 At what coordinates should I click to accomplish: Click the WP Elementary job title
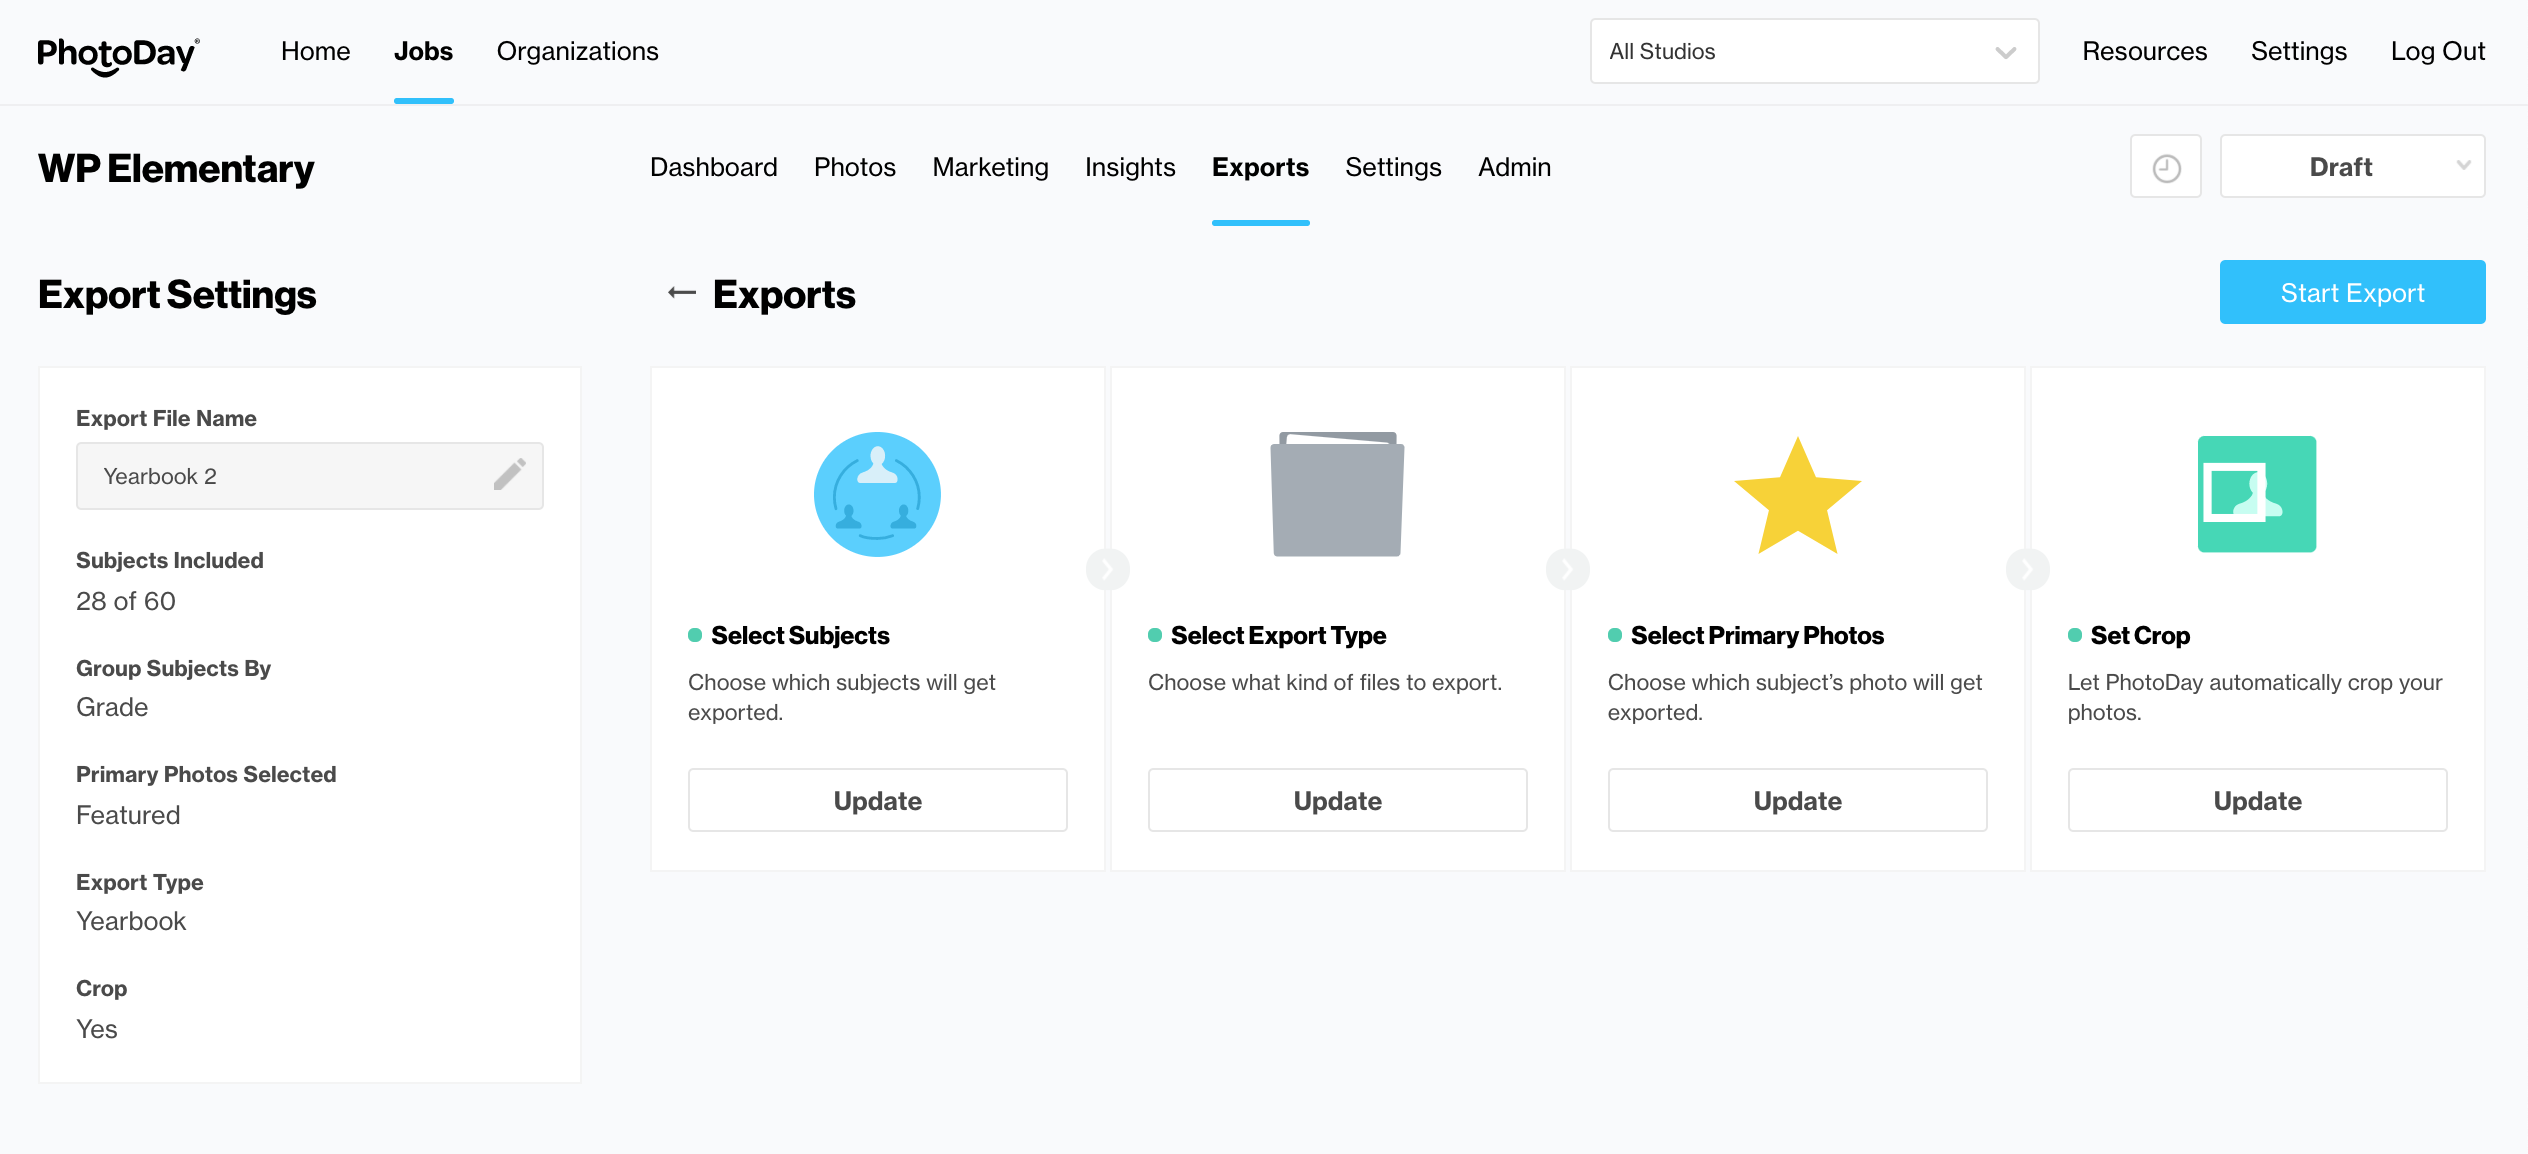pos(176,168)
